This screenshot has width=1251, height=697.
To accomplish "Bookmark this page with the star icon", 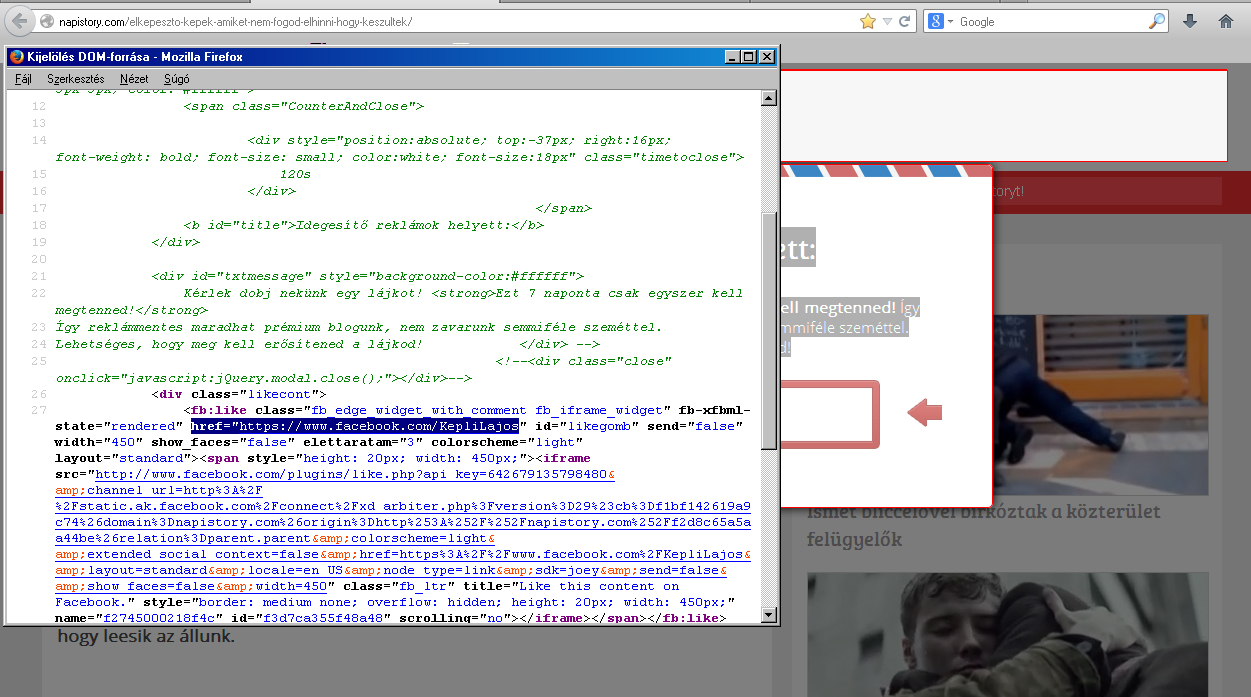I will pyautogui.click(x=867, y=21).
